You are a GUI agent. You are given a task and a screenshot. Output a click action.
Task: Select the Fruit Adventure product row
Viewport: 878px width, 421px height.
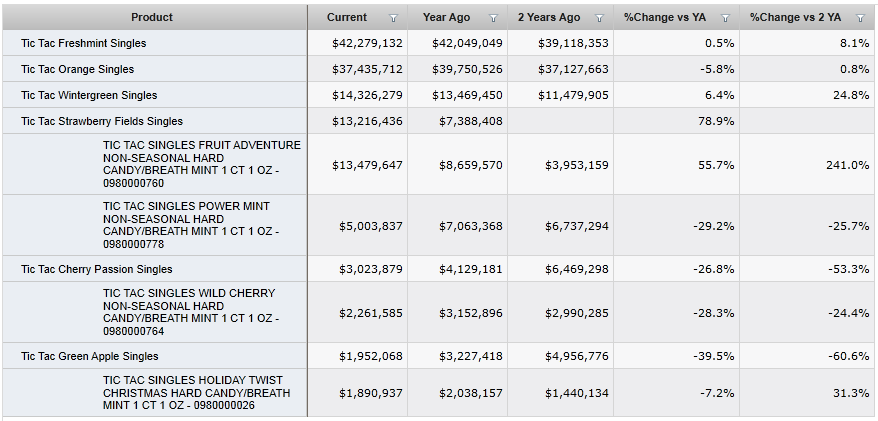(x=201, y=164)
